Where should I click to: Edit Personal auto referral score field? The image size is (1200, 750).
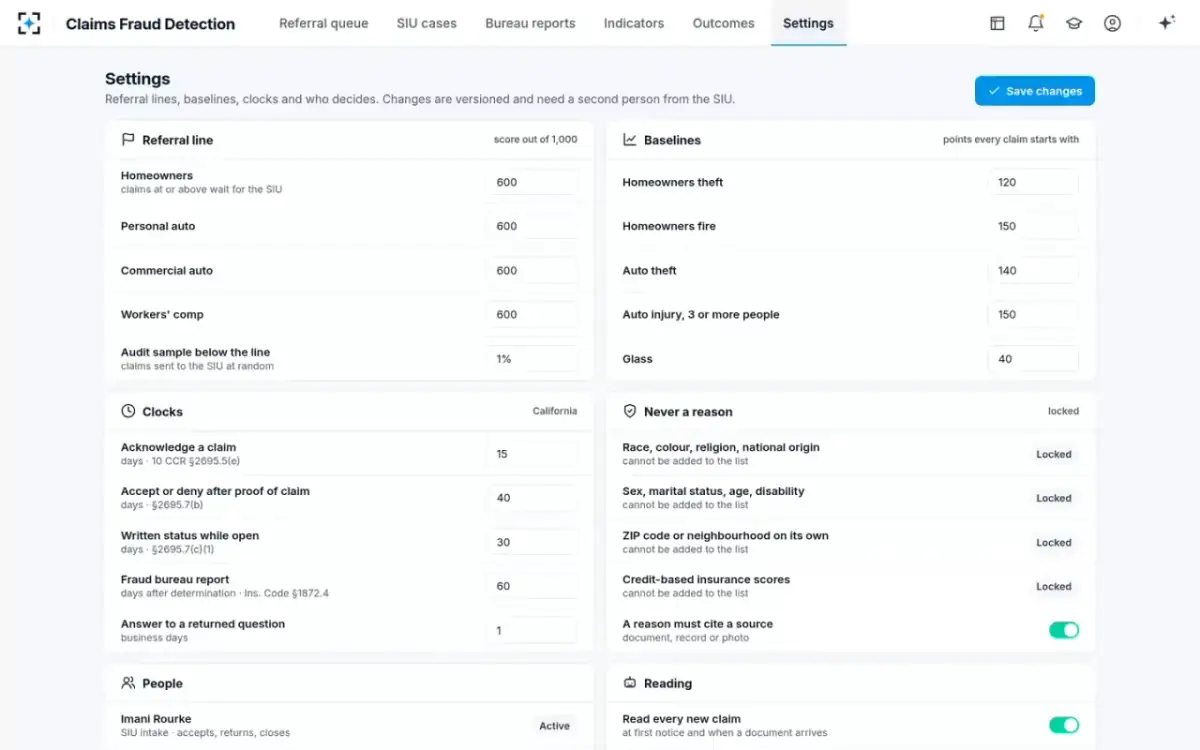click(x=532, y=226)
